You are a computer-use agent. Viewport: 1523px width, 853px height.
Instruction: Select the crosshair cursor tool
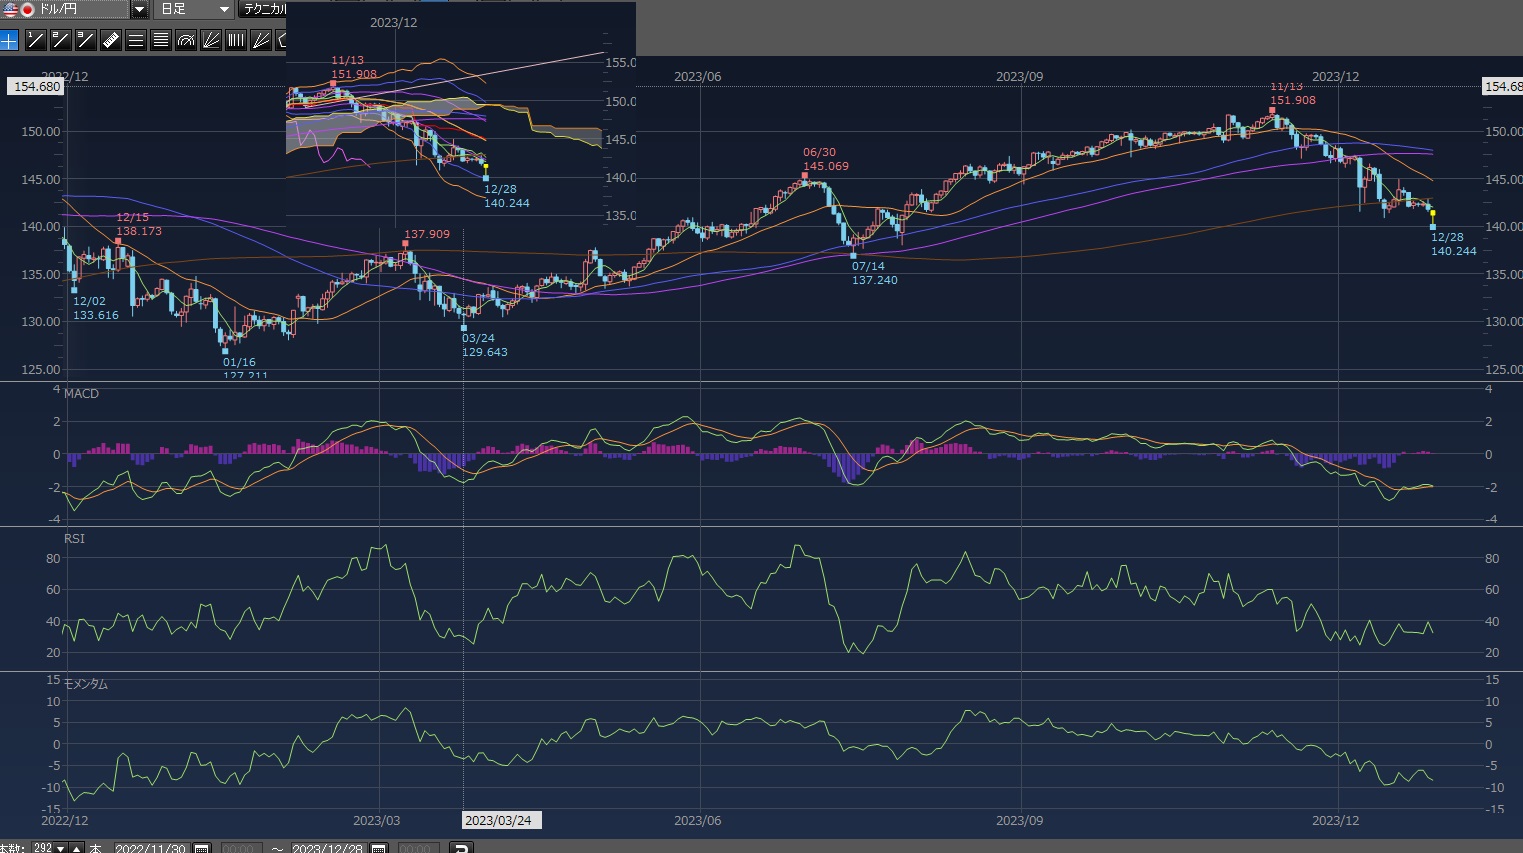click(9, 40)
